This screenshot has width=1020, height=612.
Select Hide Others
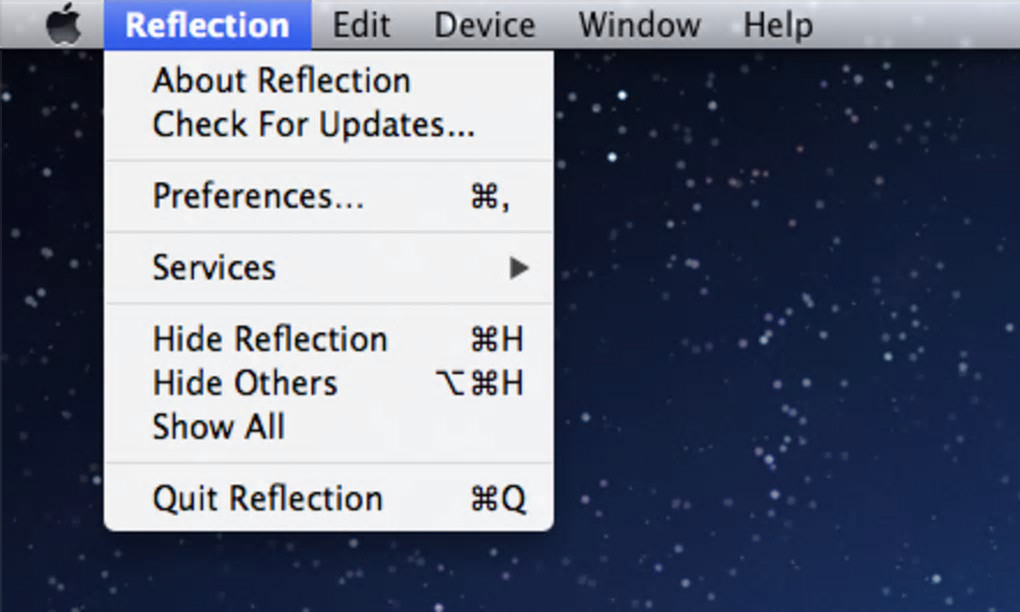coord(245,383)
